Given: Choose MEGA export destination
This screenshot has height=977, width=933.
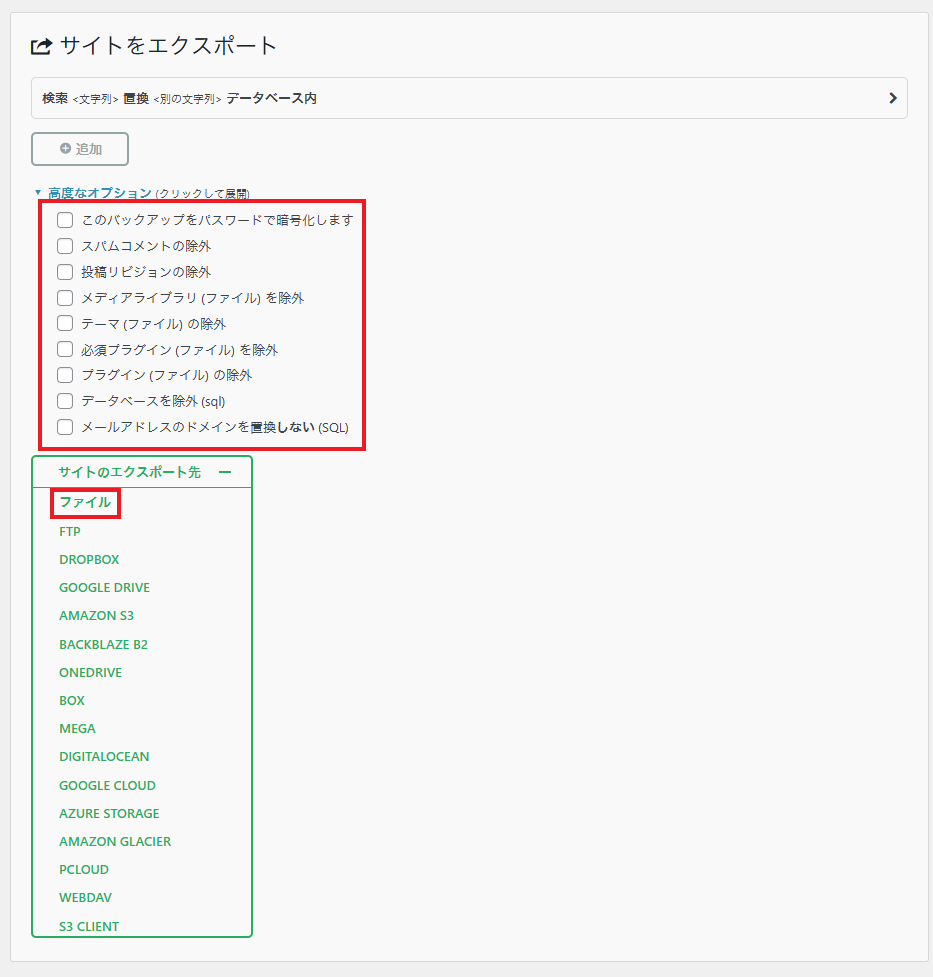Looking at the screenshot, I should (77, 728).
